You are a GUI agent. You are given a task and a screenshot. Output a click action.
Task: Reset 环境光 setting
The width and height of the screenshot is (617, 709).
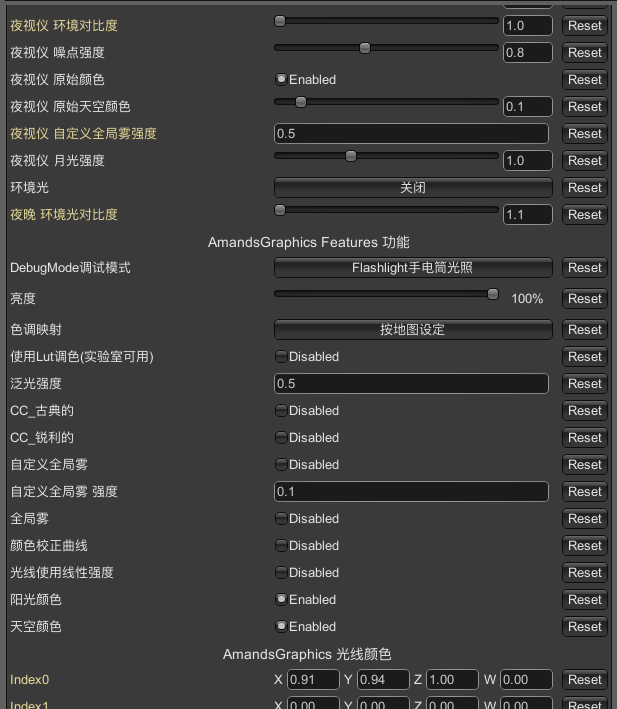coord(585,188)
